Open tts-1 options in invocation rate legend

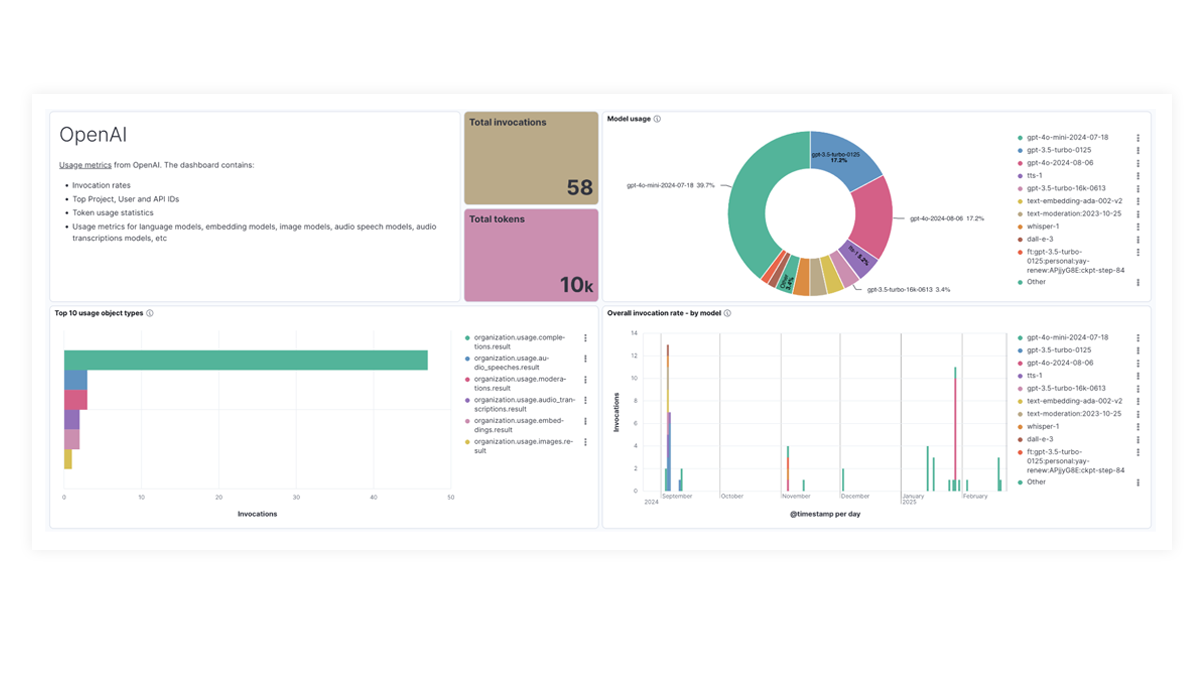pos(1138,376)
